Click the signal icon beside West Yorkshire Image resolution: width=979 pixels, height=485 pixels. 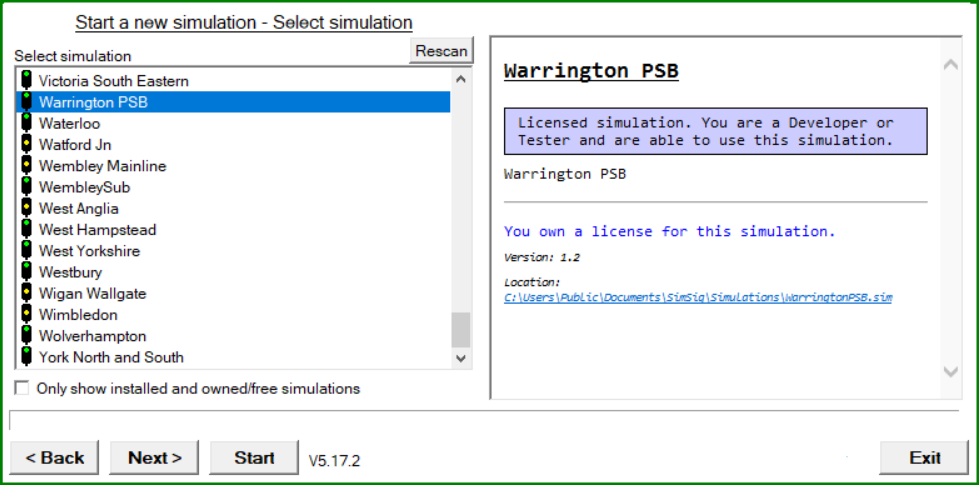click(26, 250)
